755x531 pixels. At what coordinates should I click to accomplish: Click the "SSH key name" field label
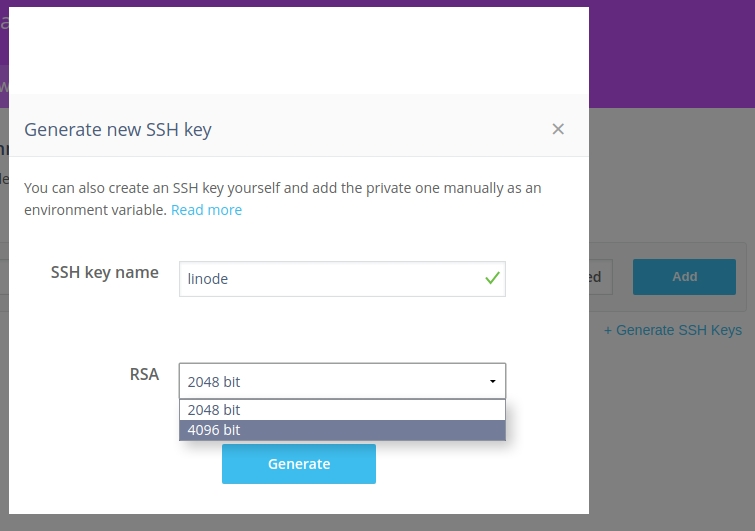tap(104, 272)
